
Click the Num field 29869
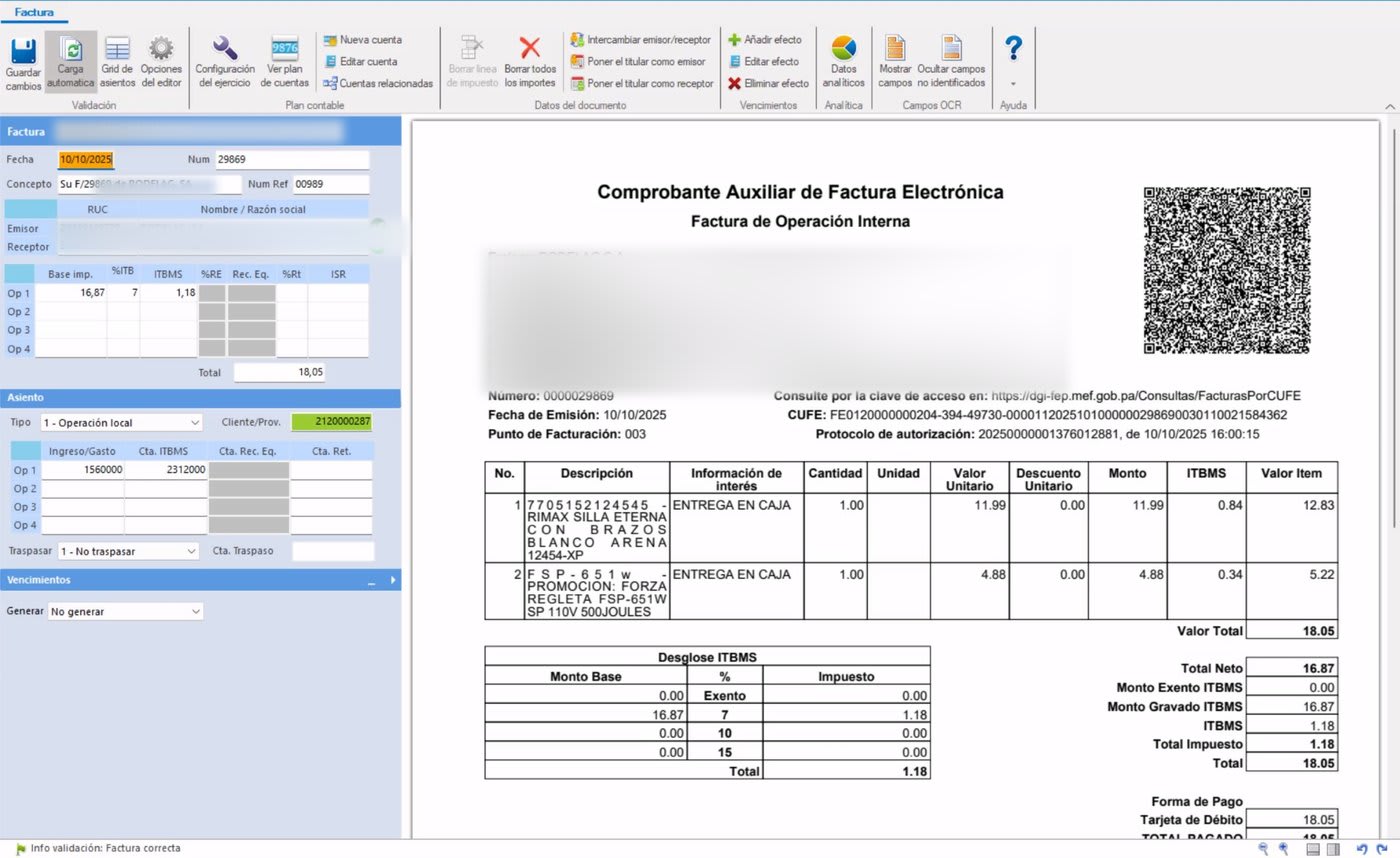[292, 160]
